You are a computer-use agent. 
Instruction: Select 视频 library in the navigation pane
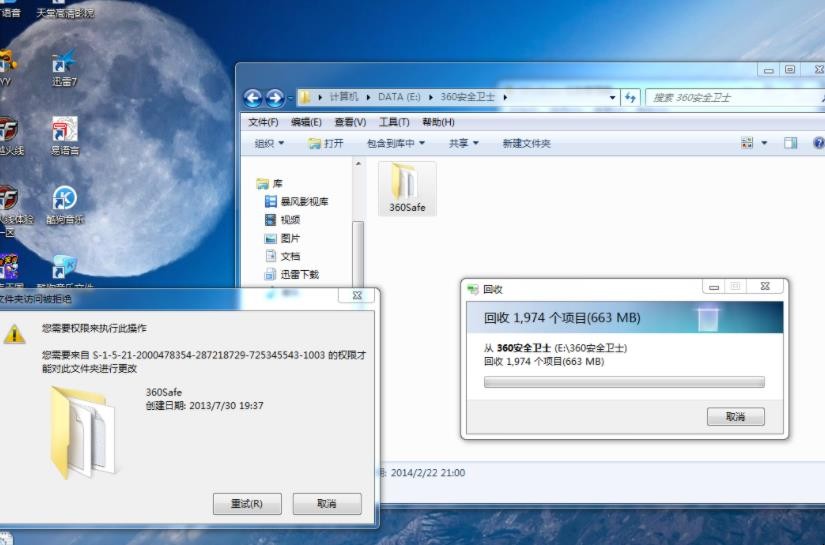(x=282, y=220)
